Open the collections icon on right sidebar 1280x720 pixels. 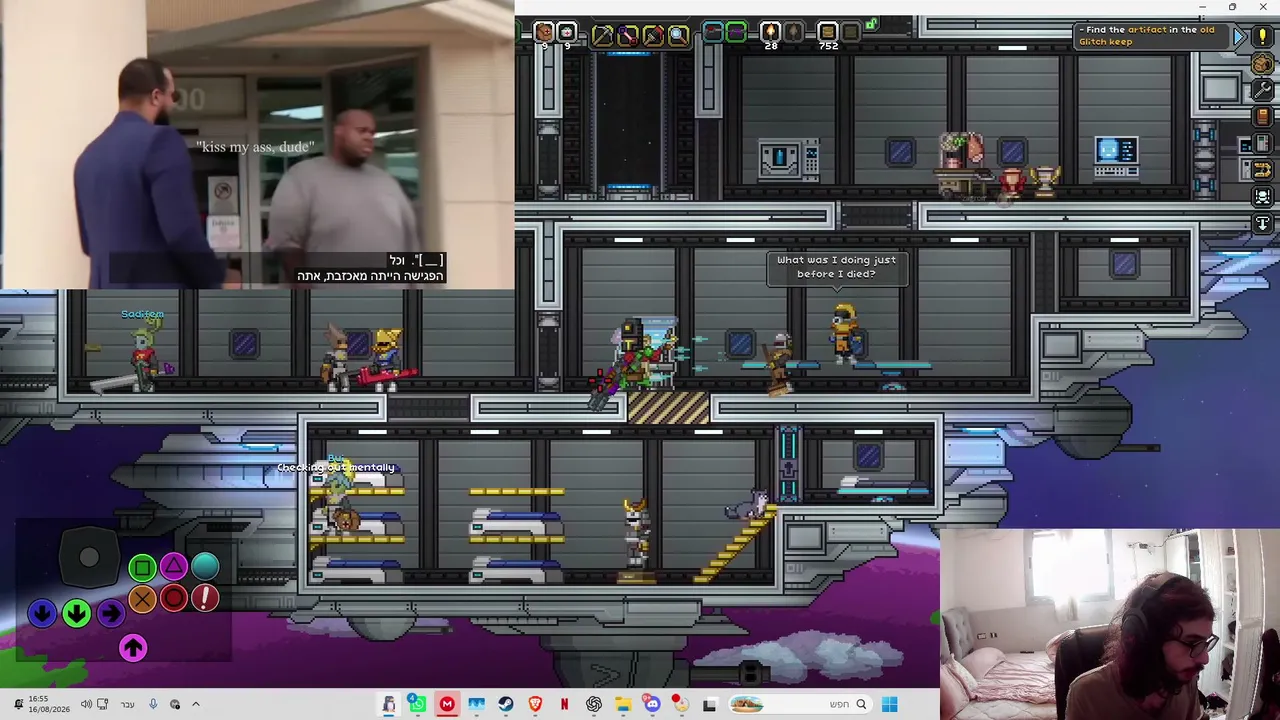[1262, 170]
